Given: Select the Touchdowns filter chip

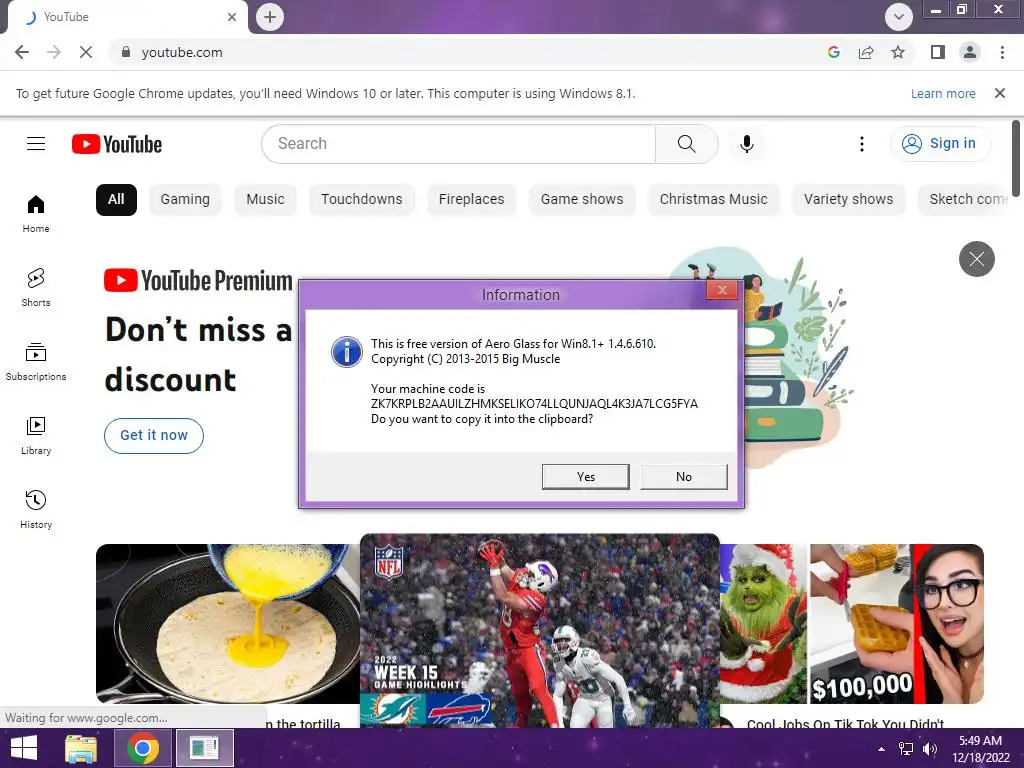Looking at the screenshot, I should click(x=362, y=199).
